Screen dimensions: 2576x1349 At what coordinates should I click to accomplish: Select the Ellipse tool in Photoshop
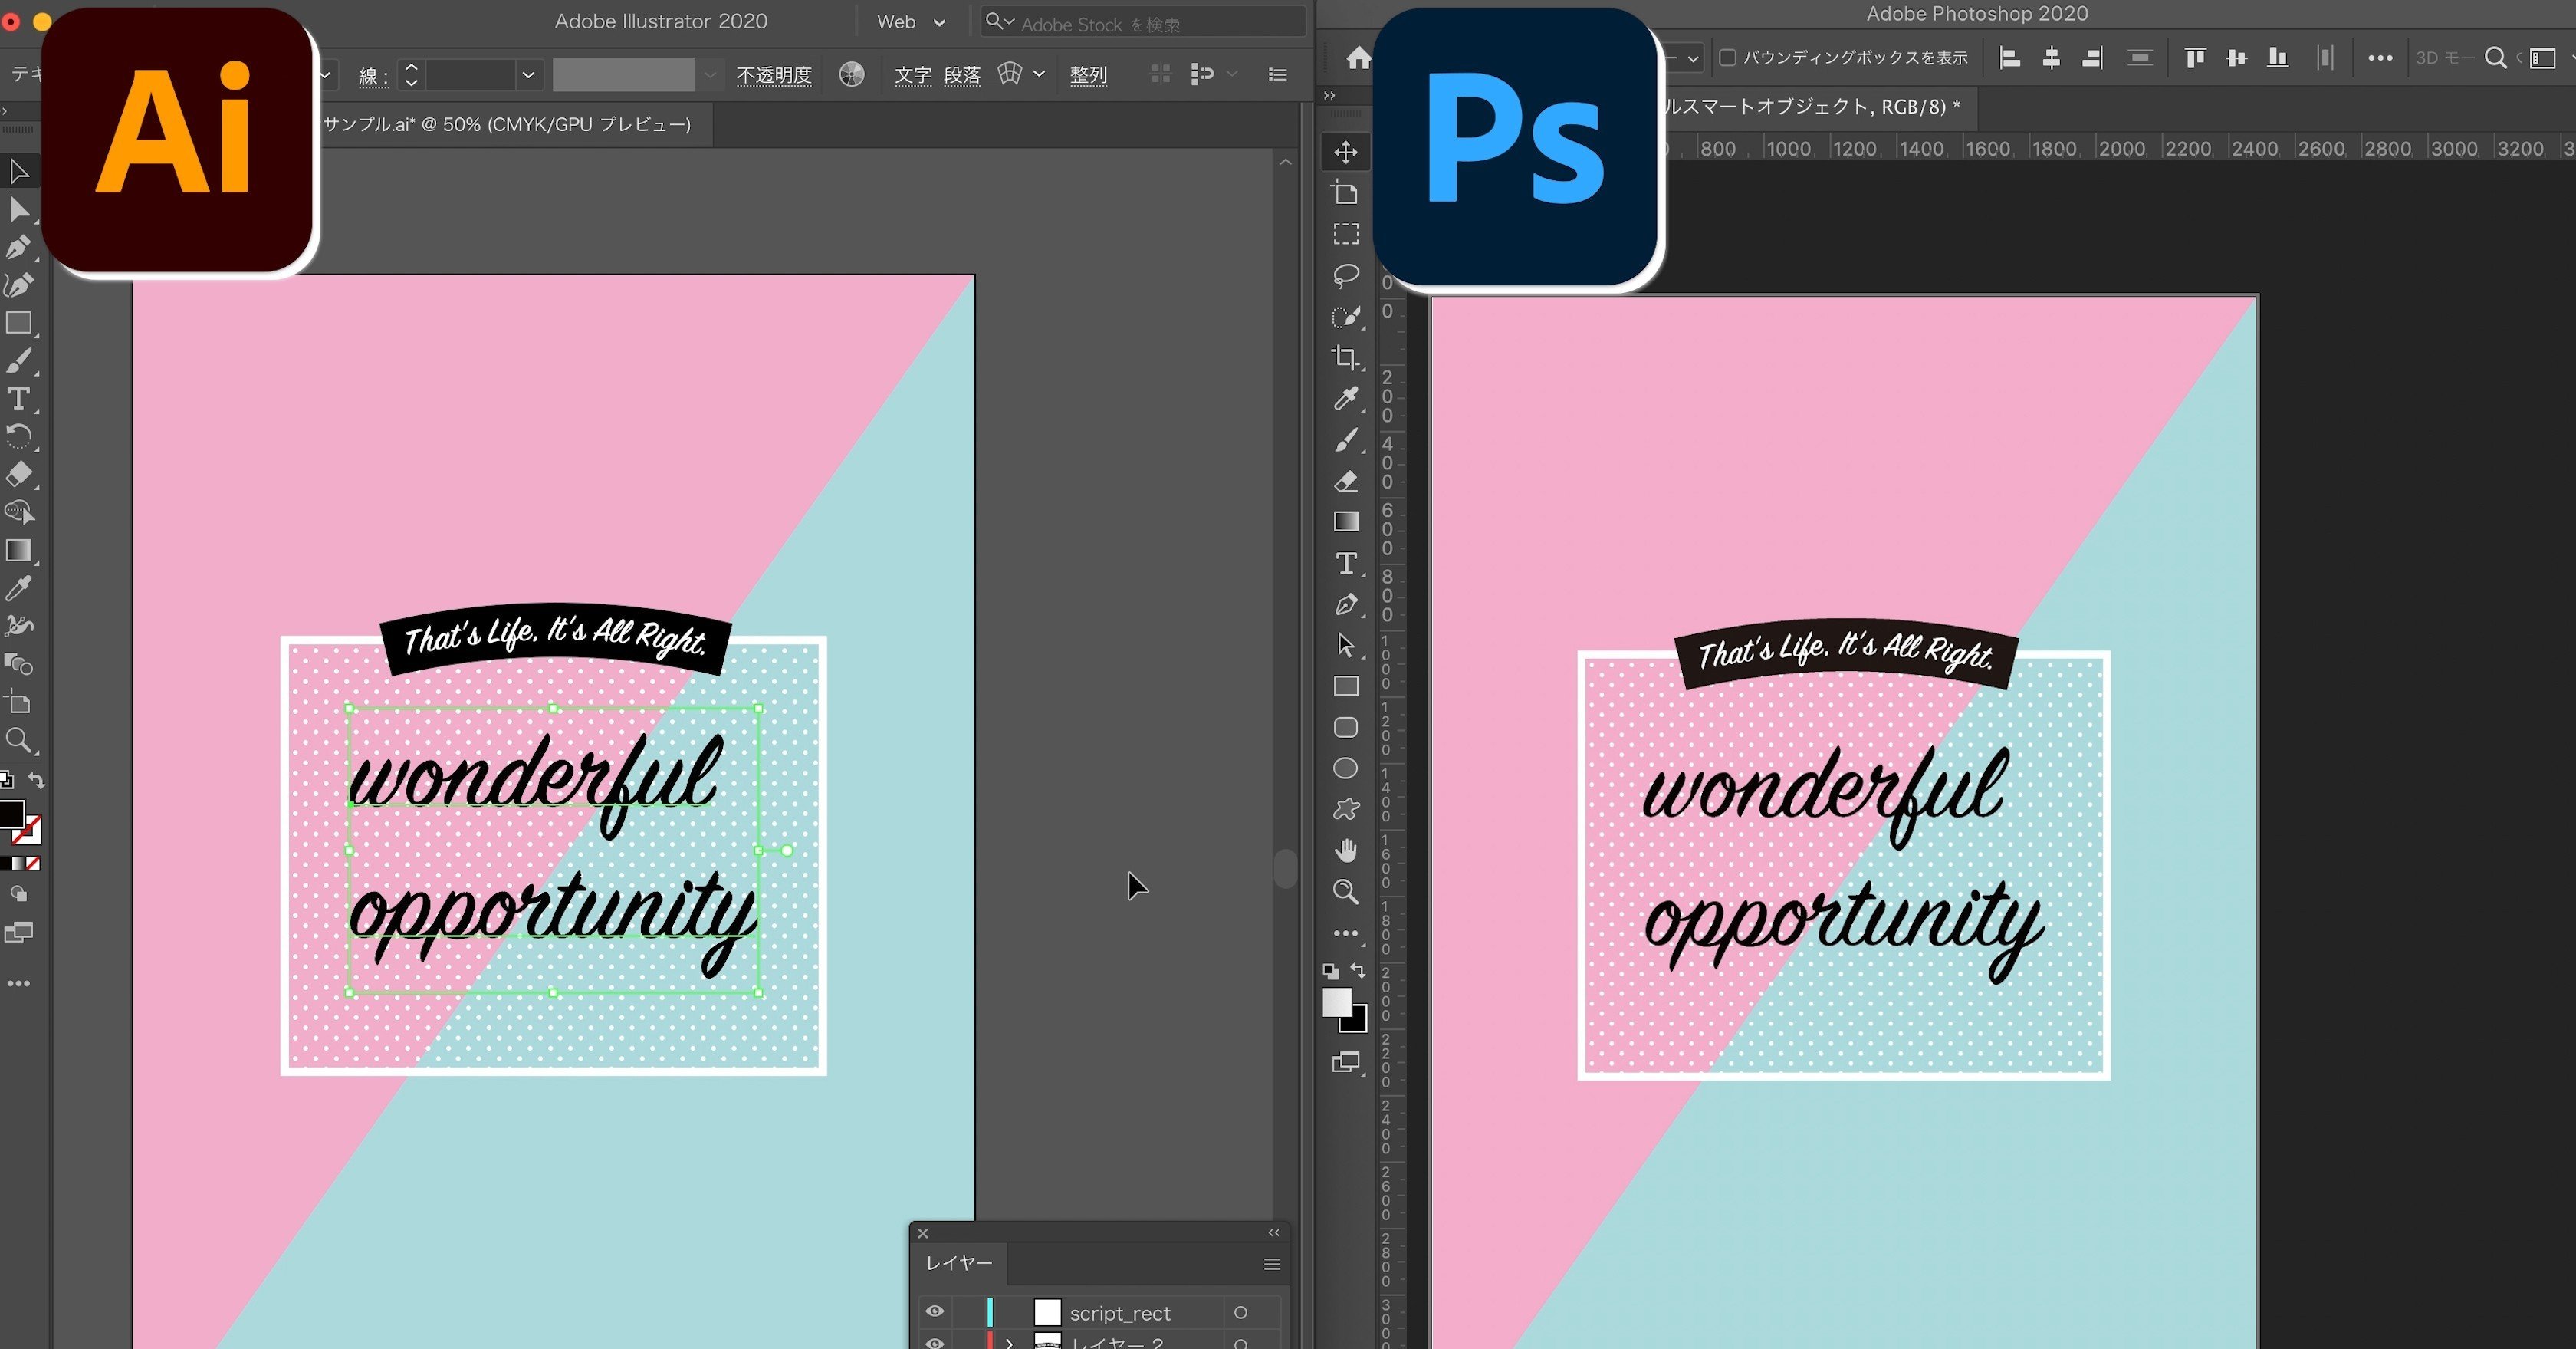pyautogui.click(x=1346, y=768)
